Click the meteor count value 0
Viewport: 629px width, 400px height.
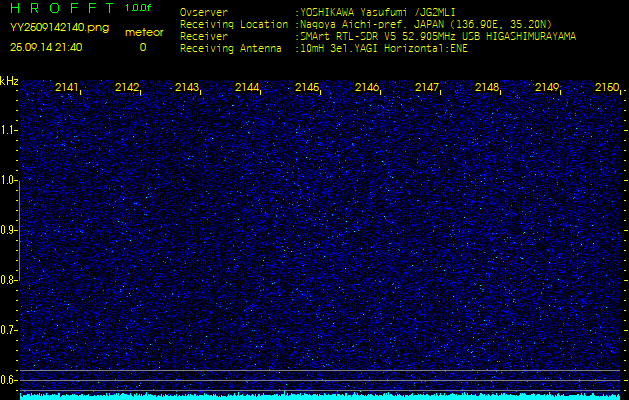(x=143, y=47)
